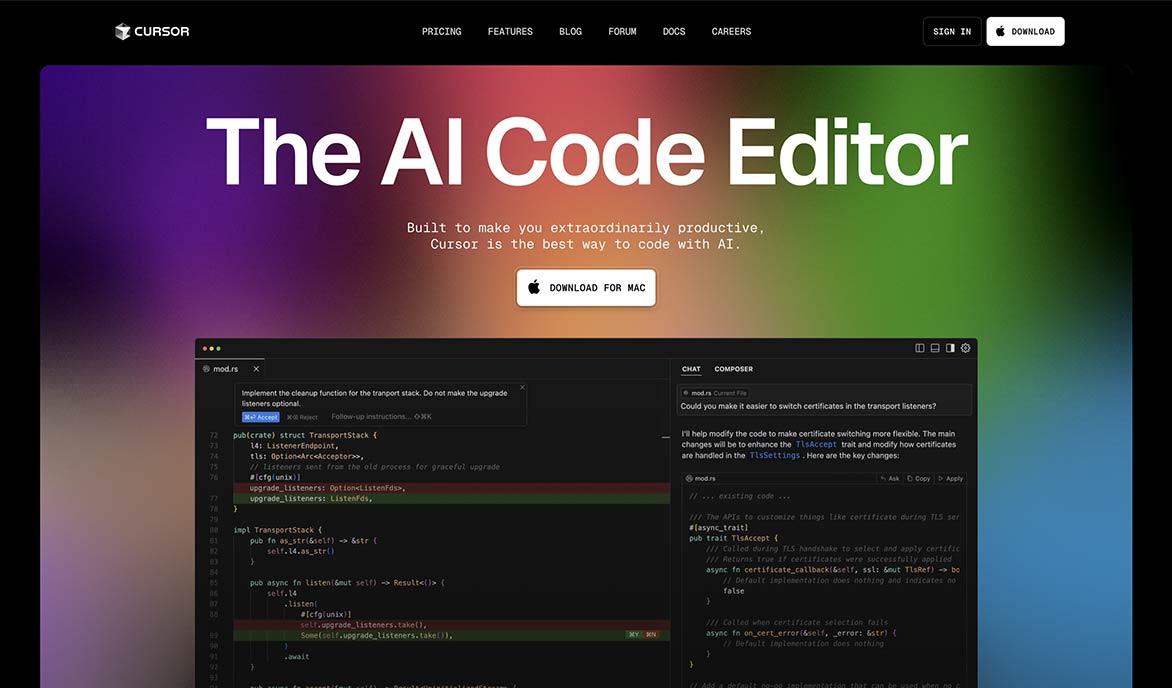1172x688 pixels.
Task: Click Ask on the mod.rs code block
Action: pos(889,479)
